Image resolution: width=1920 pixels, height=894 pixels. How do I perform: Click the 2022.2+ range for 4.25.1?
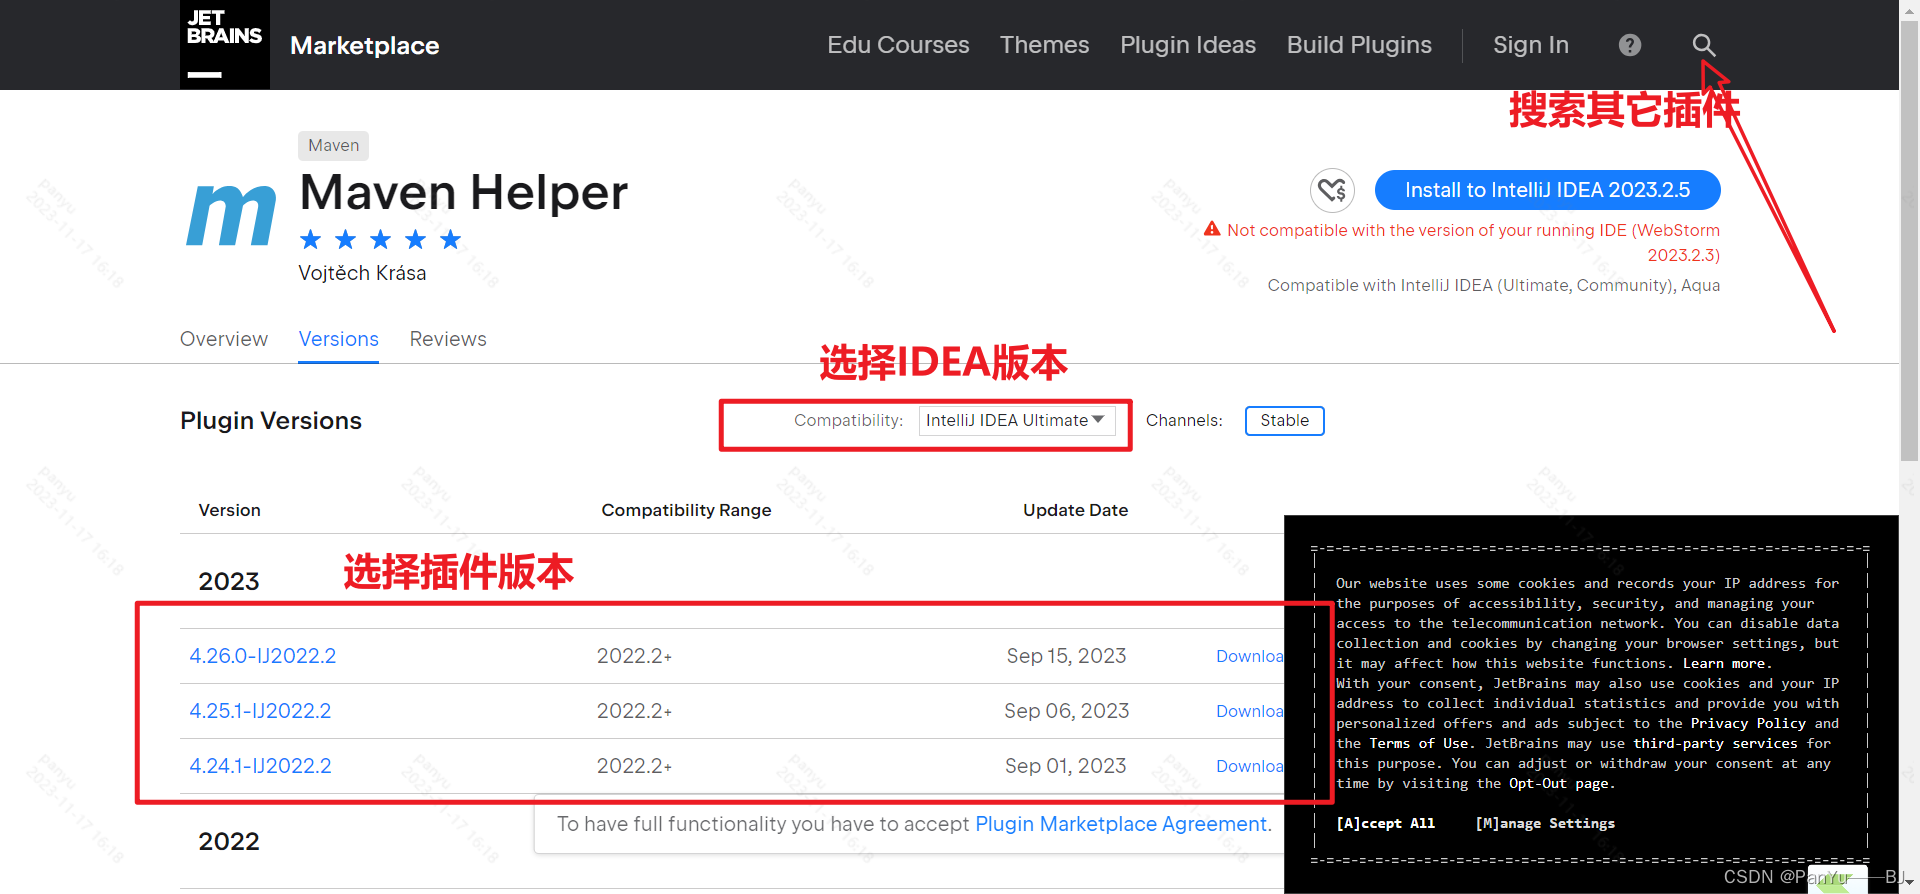[634, 711]
